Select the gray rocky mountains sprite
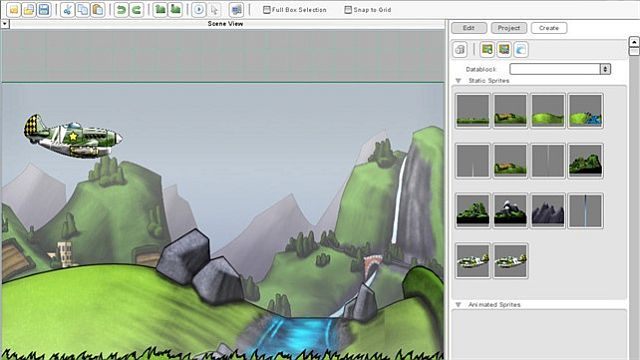The width and height of the screenshot is (640, 360). click(548, 211)
